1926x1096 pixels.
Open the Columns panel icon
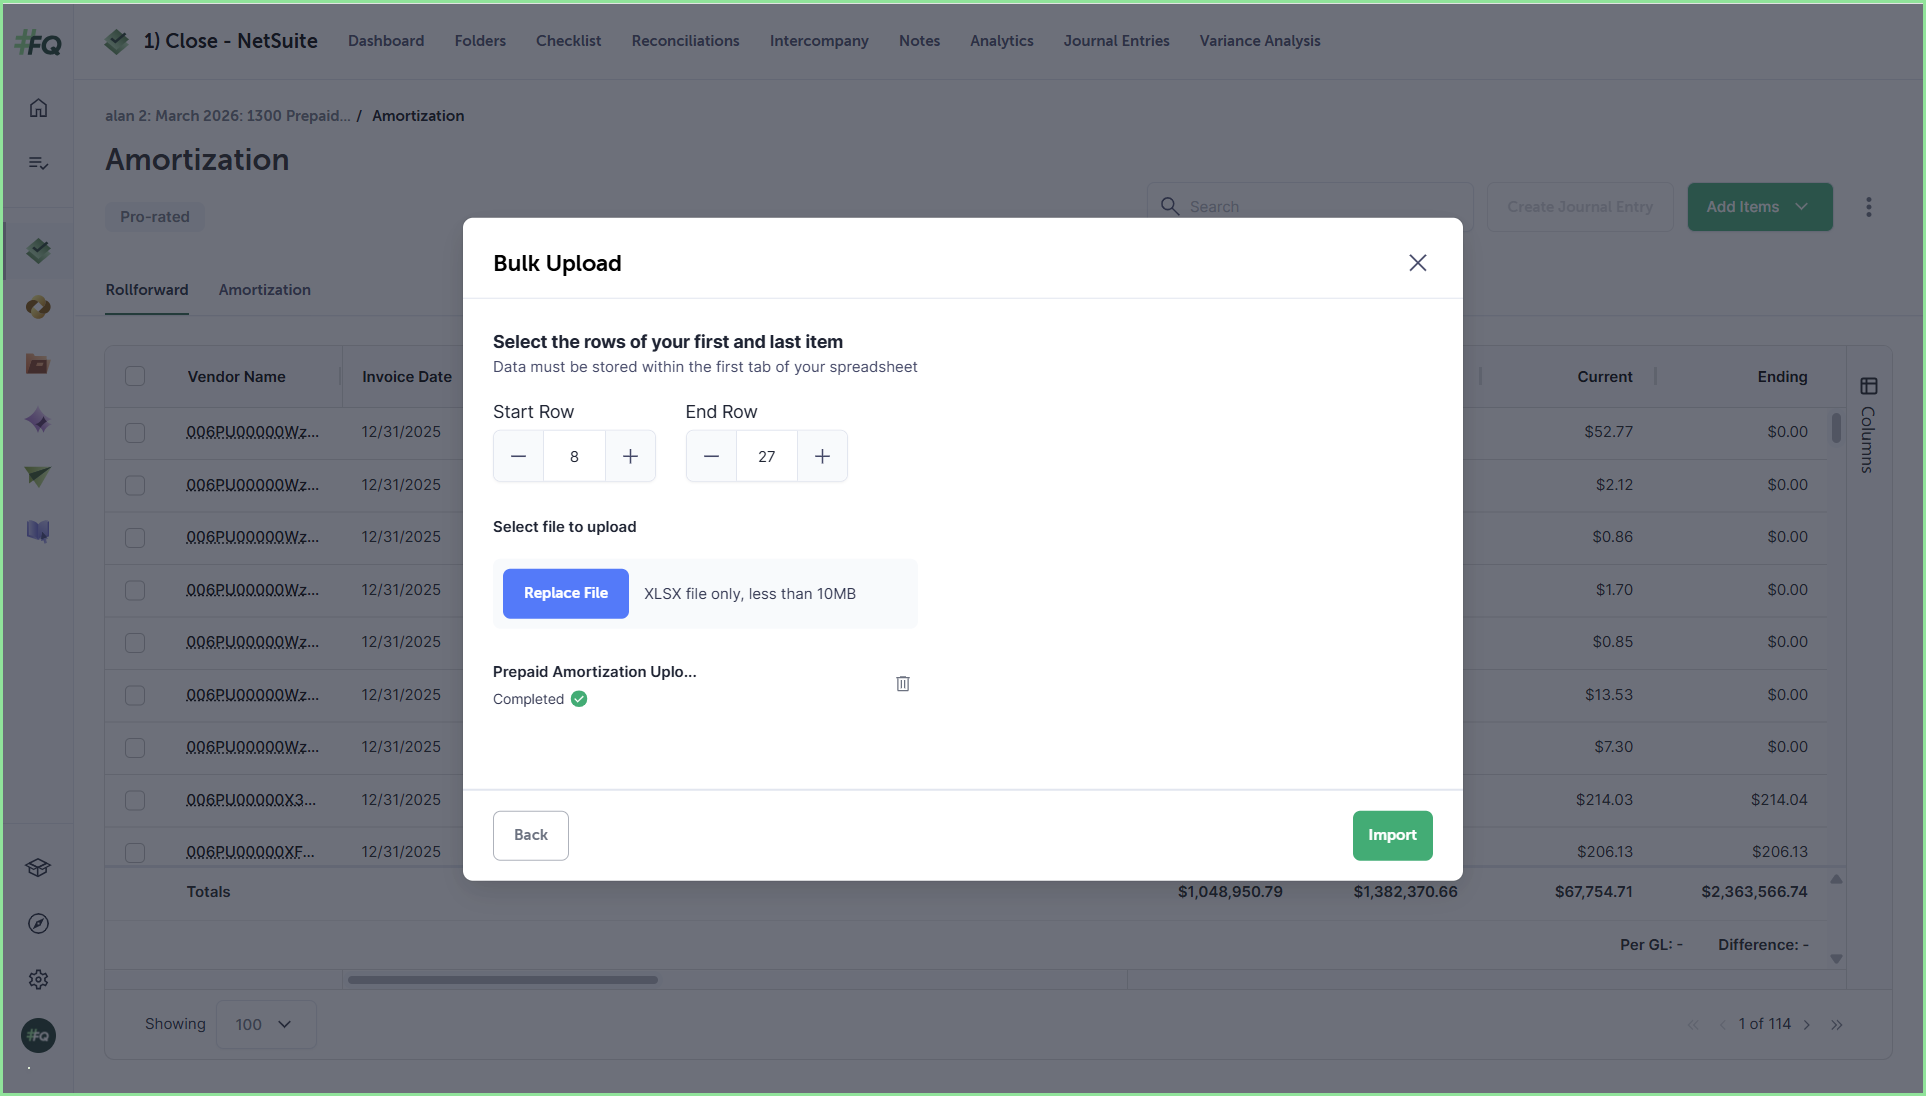pos(1868,386)
